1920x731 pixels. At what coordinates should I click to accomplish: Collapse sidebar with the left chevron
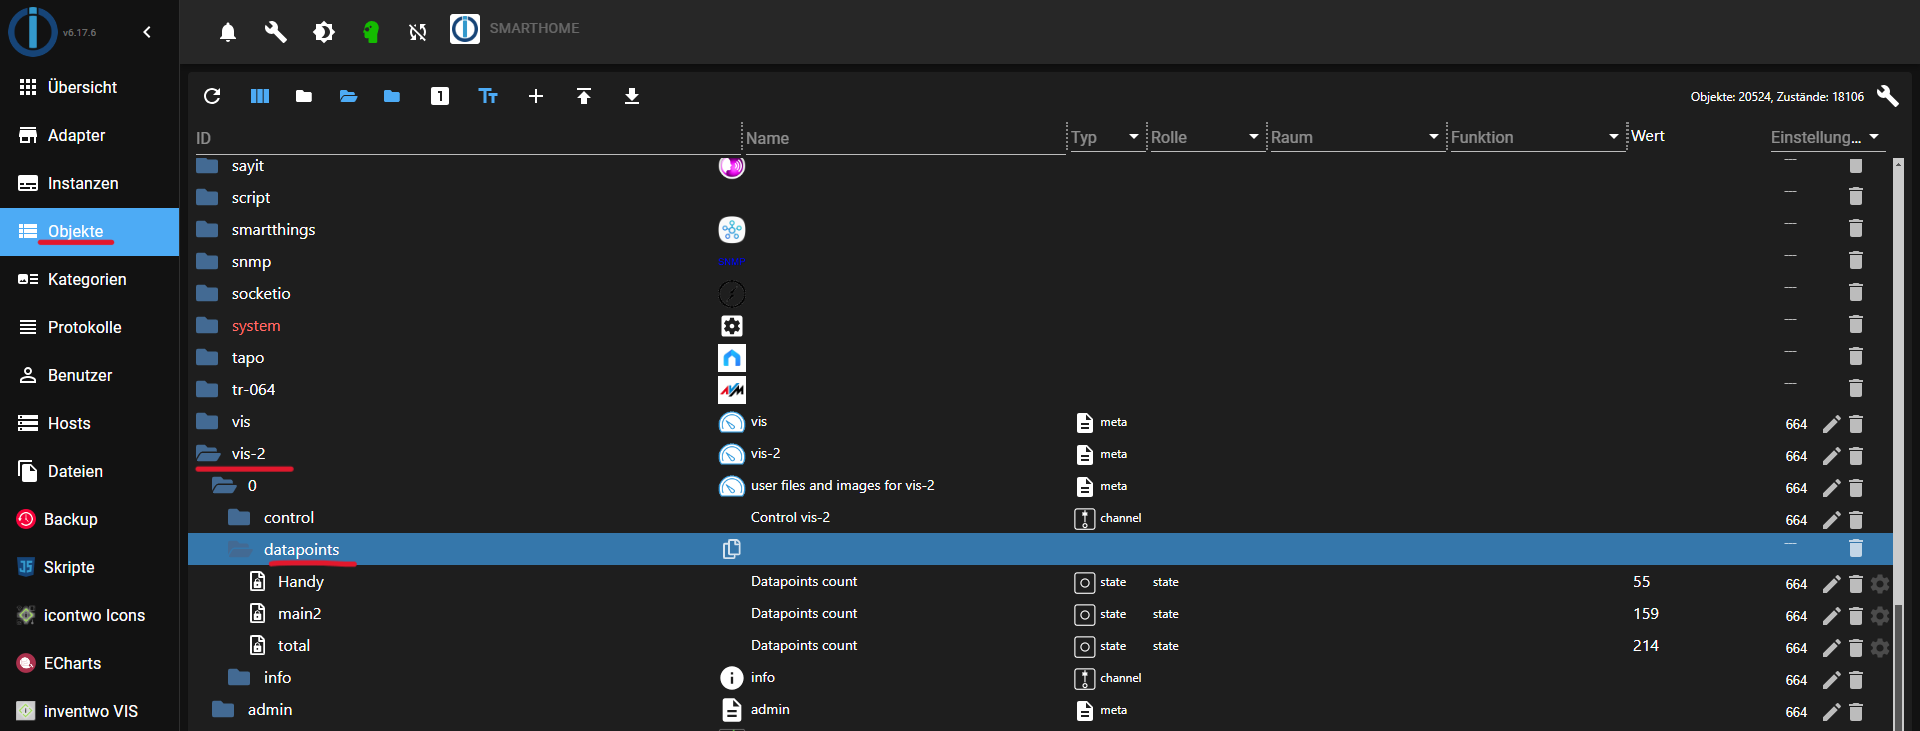[x=147, y=32]
